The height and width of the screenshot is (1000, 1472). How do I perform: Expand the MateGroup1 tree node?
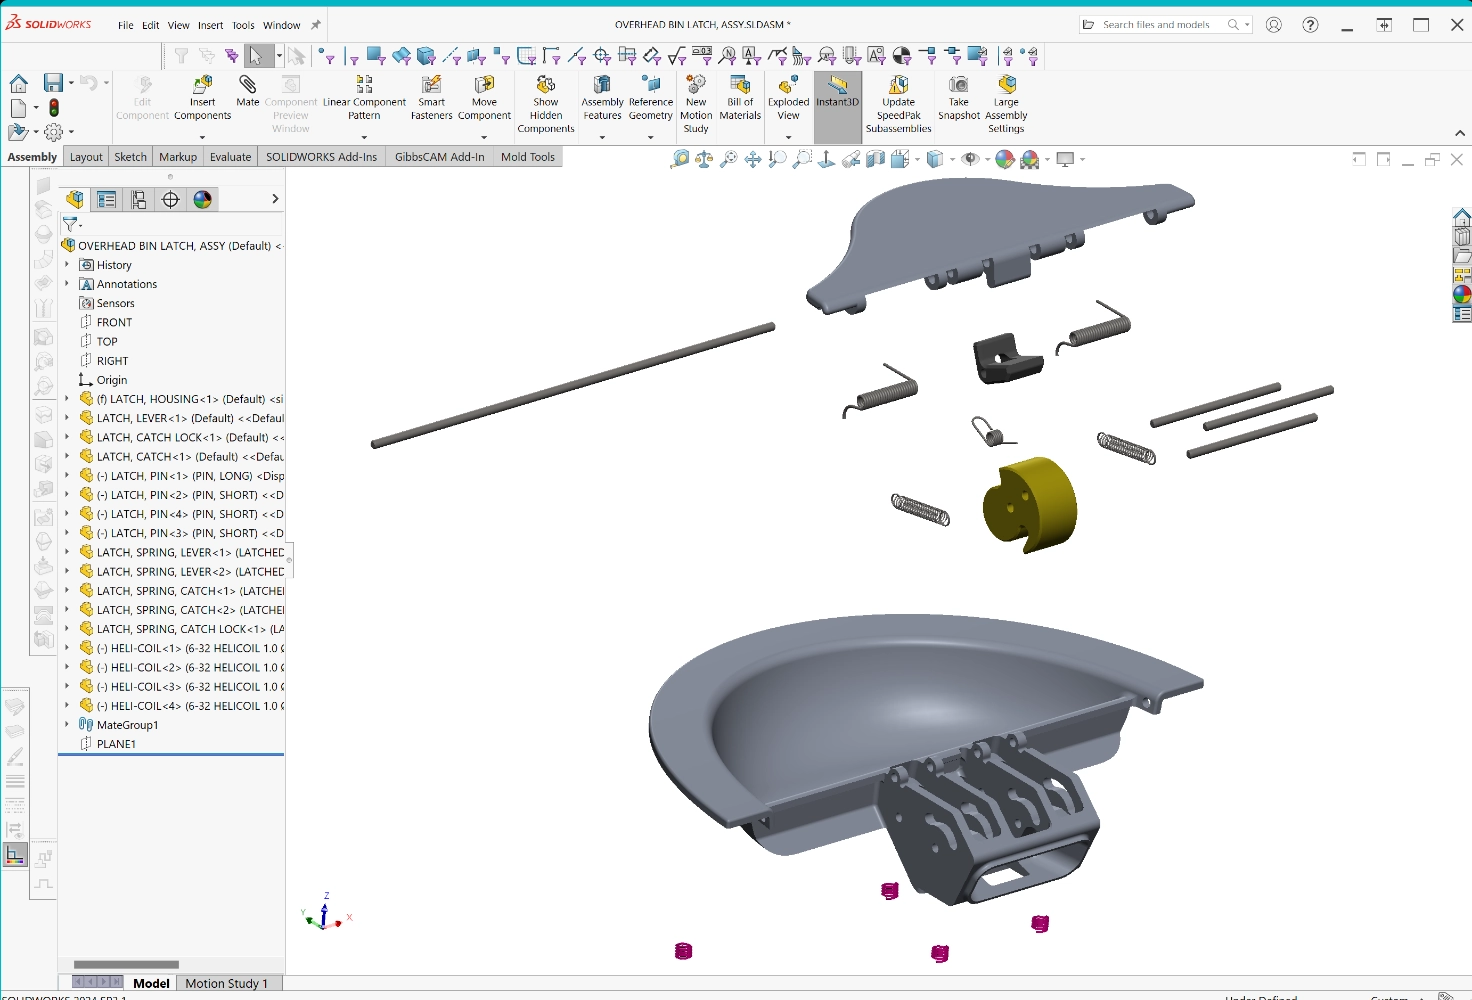(67, 725)
